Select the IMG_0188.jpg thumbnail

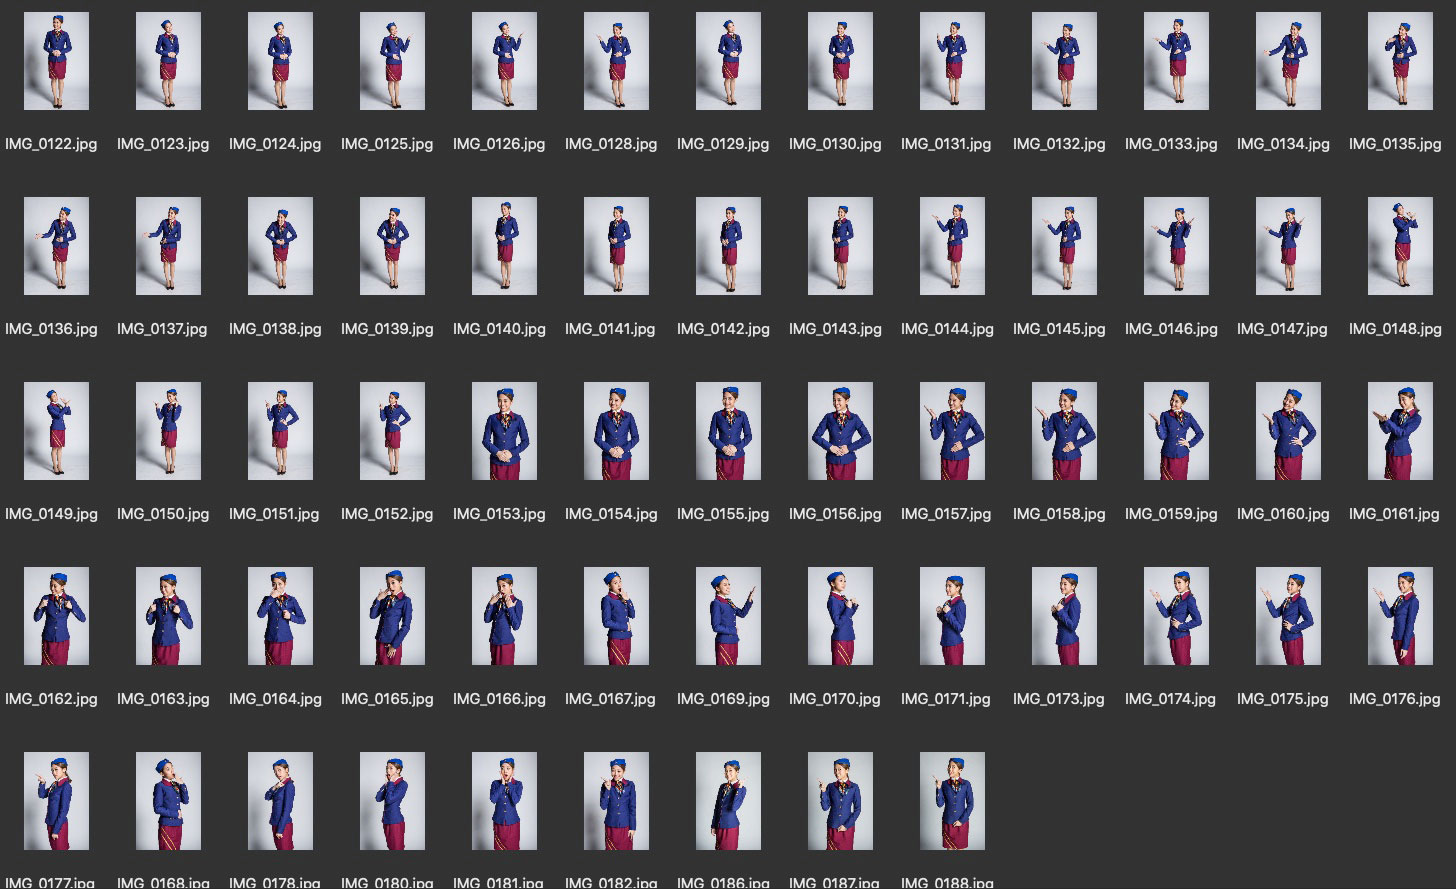(952, 801)
